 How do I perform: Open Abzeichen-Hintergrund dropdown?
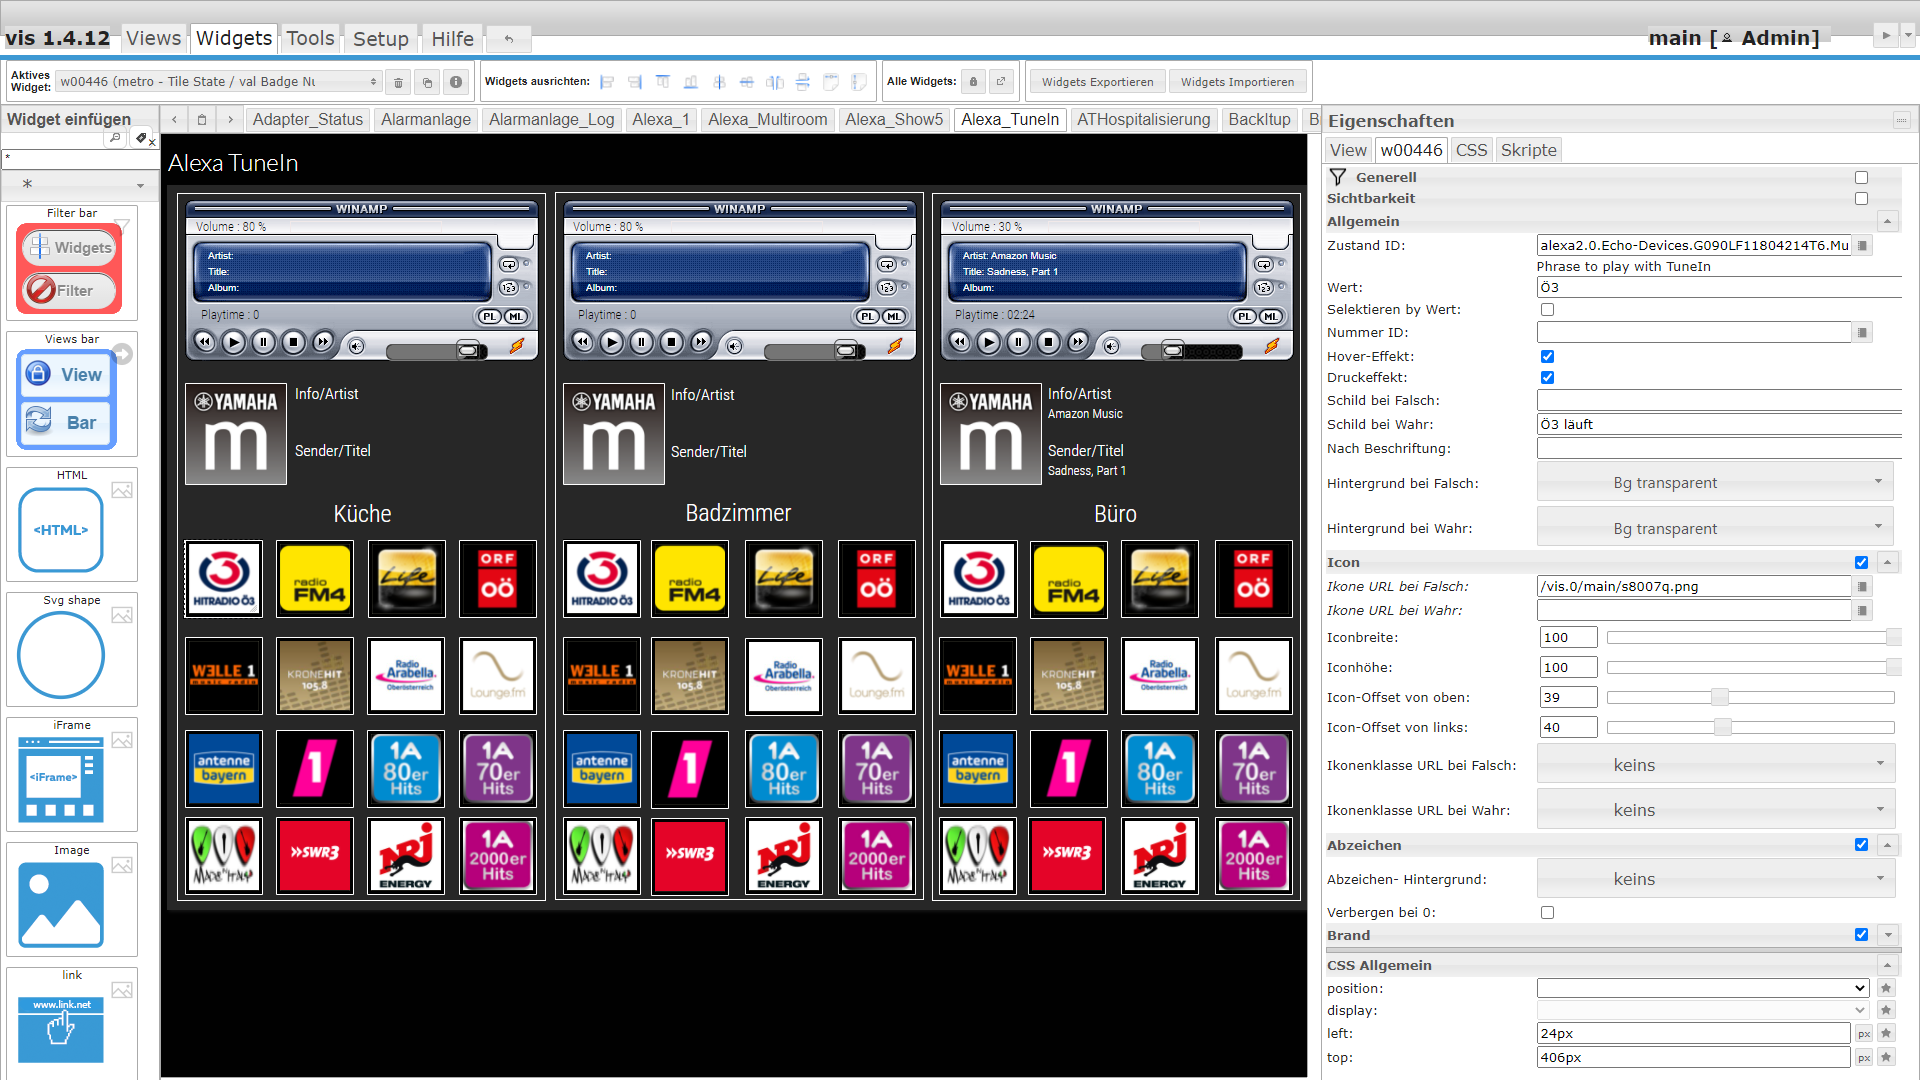click(1716, 879)
